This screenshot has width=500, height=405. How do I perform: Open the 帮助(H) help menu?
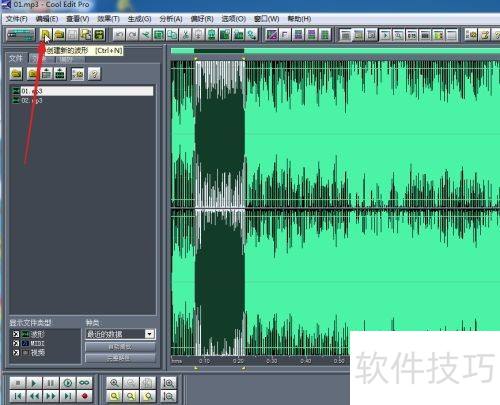(299, 19)
